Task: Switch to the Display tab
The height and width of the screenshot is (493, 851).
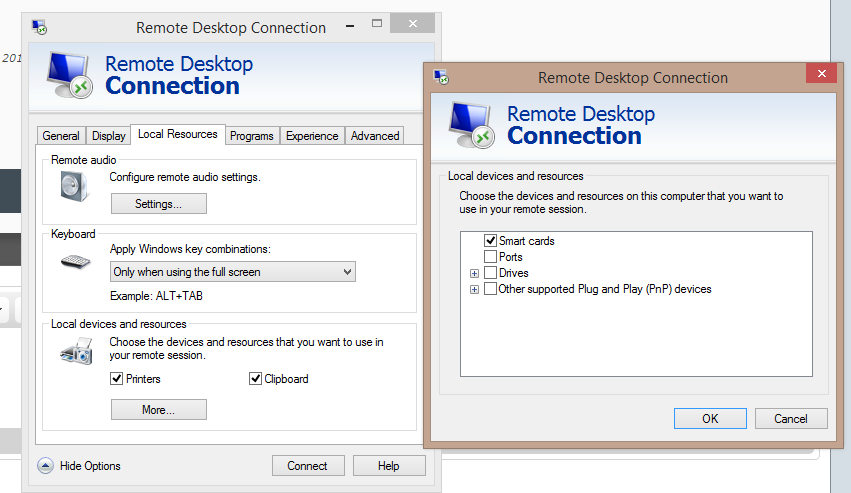Action: [109, 136]
